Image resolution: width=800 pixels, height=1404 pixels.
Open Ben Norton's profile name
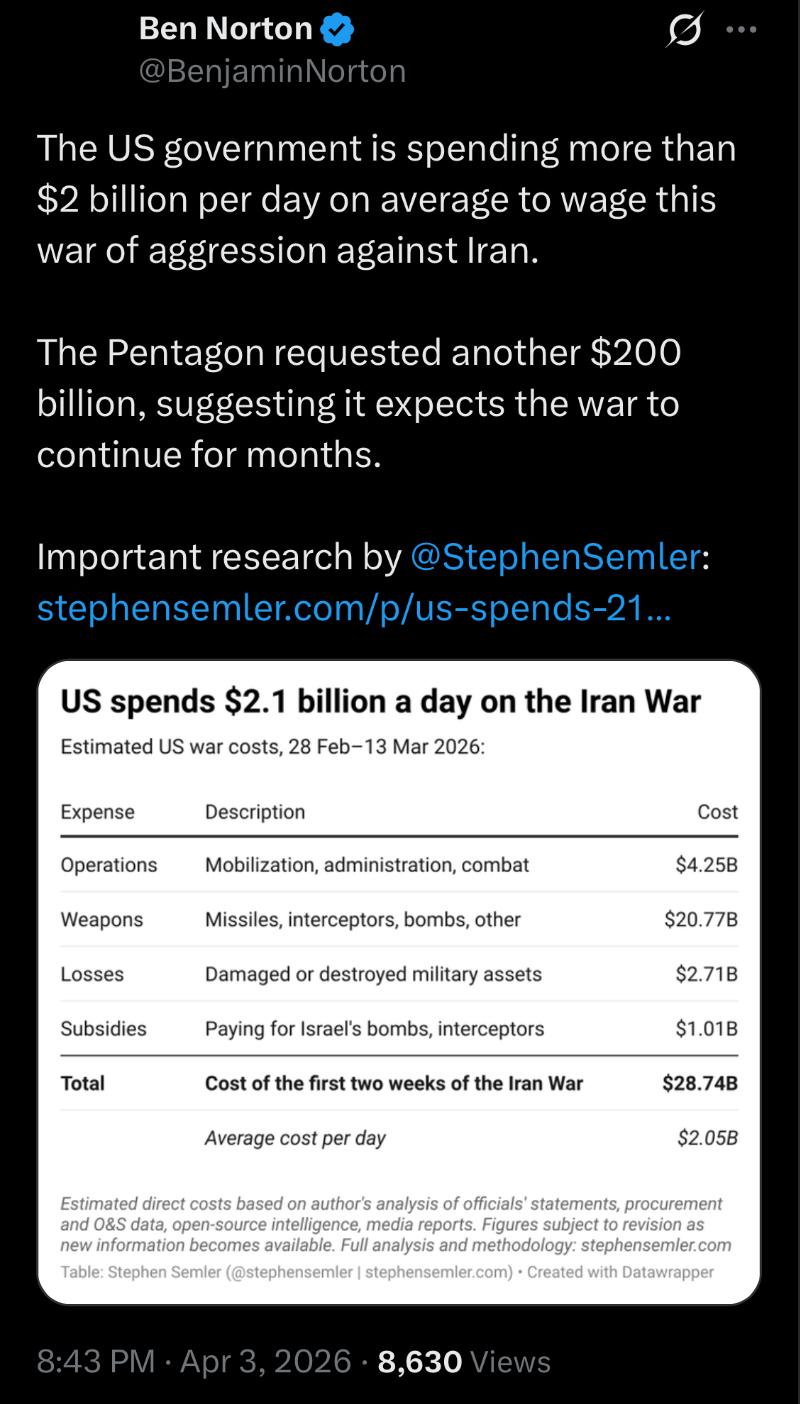click(x=226, y=29)
